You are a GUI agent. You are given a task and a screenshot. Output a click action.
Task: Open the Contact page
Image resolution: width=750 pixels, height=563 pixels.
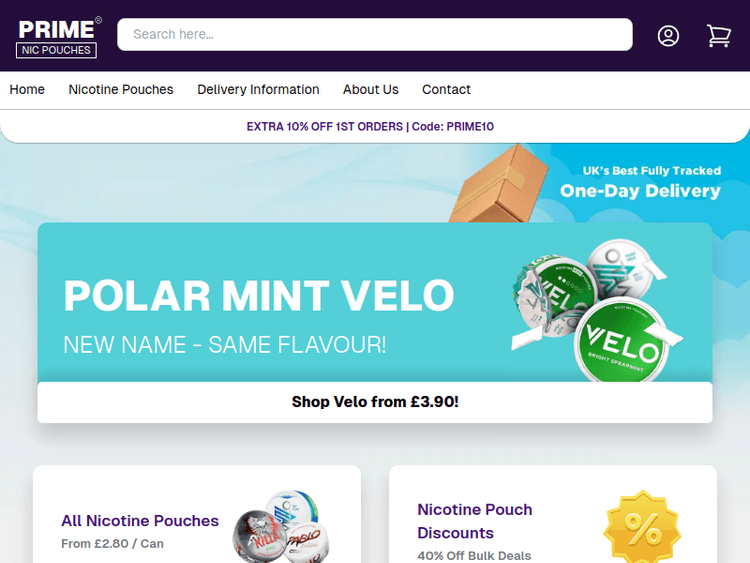[x=446, y=89]
